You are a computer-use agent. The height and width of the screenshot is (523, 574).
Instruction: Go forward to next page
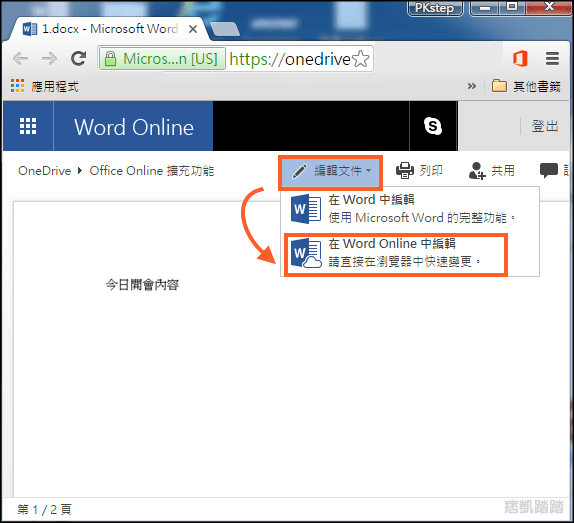pos(49,59)
